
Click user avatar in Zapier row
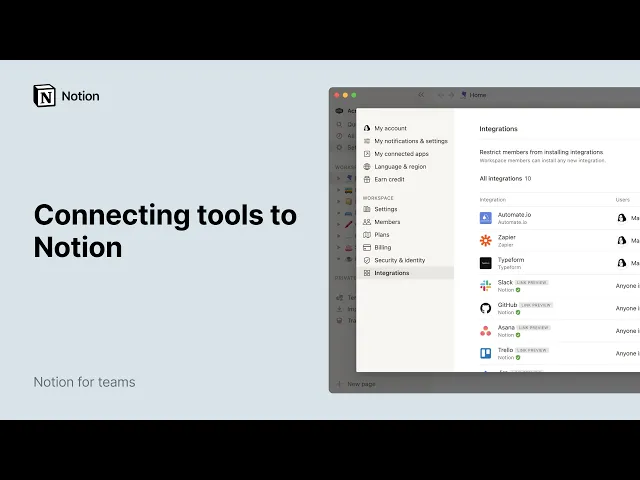click(x=622, y=240)
